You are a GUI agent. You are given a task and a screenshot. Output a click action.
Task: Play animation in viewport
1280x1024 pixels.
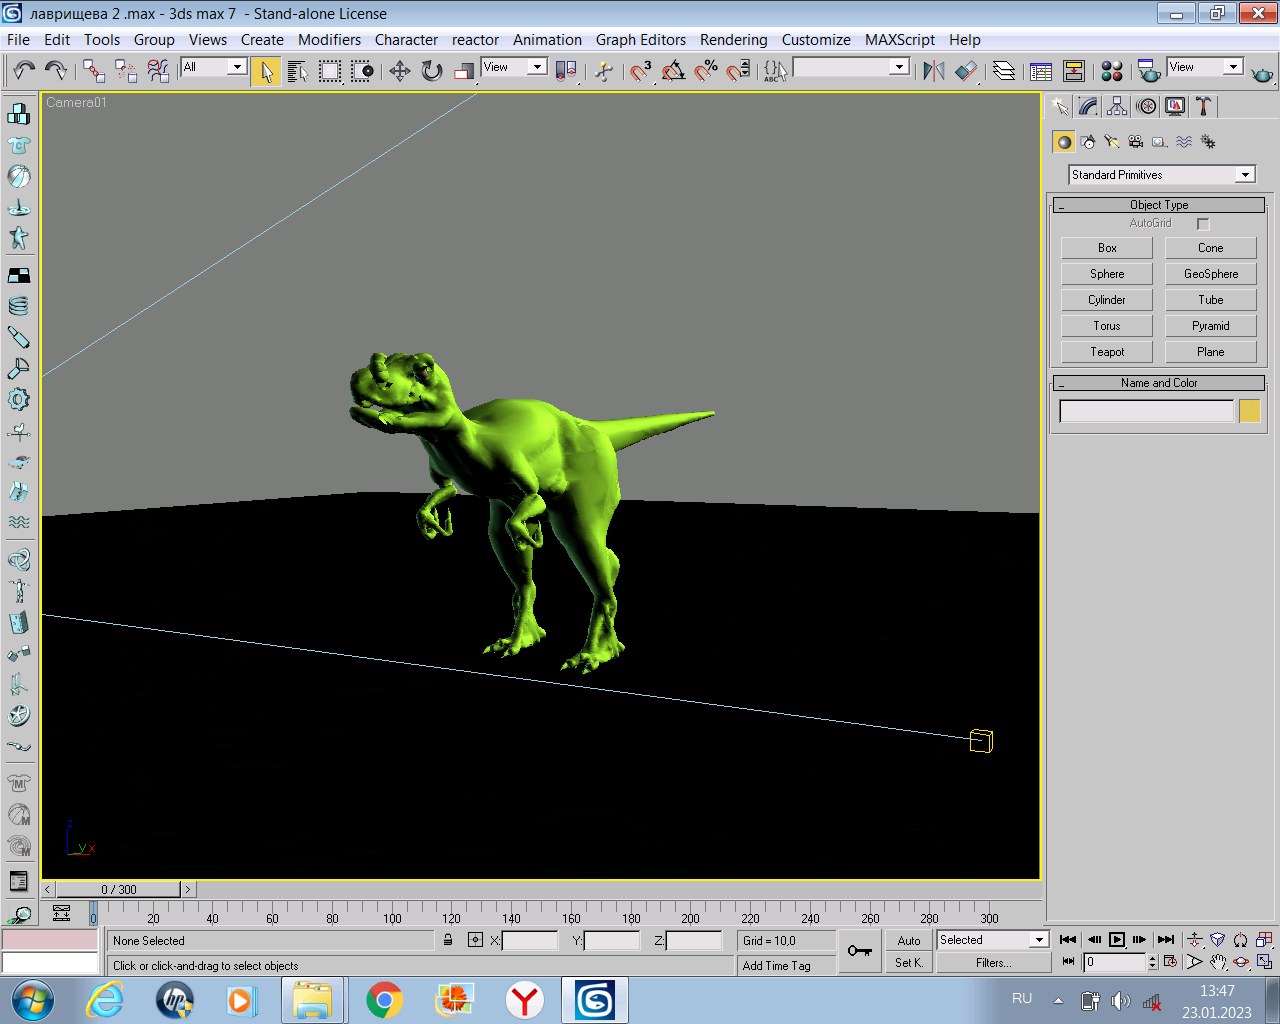[1117, 940]
